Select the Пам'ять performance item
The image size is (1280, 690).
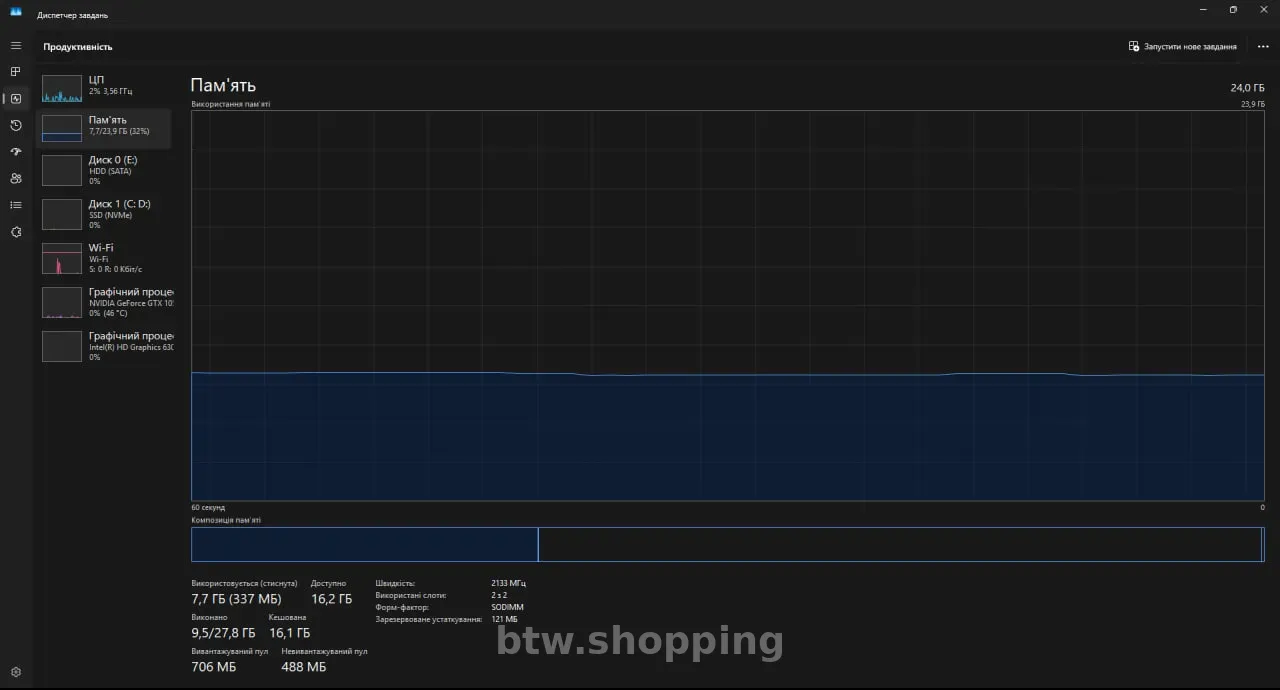105,127
